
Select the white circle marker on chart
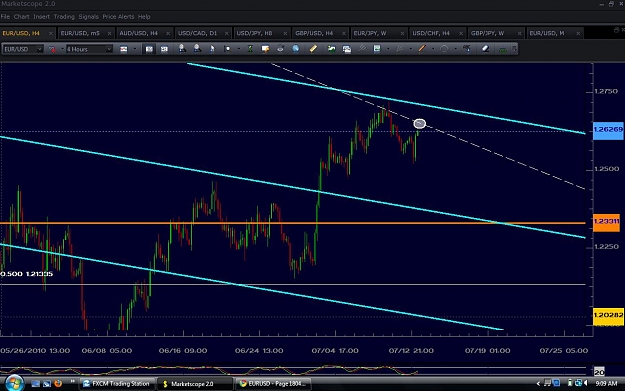419,124
